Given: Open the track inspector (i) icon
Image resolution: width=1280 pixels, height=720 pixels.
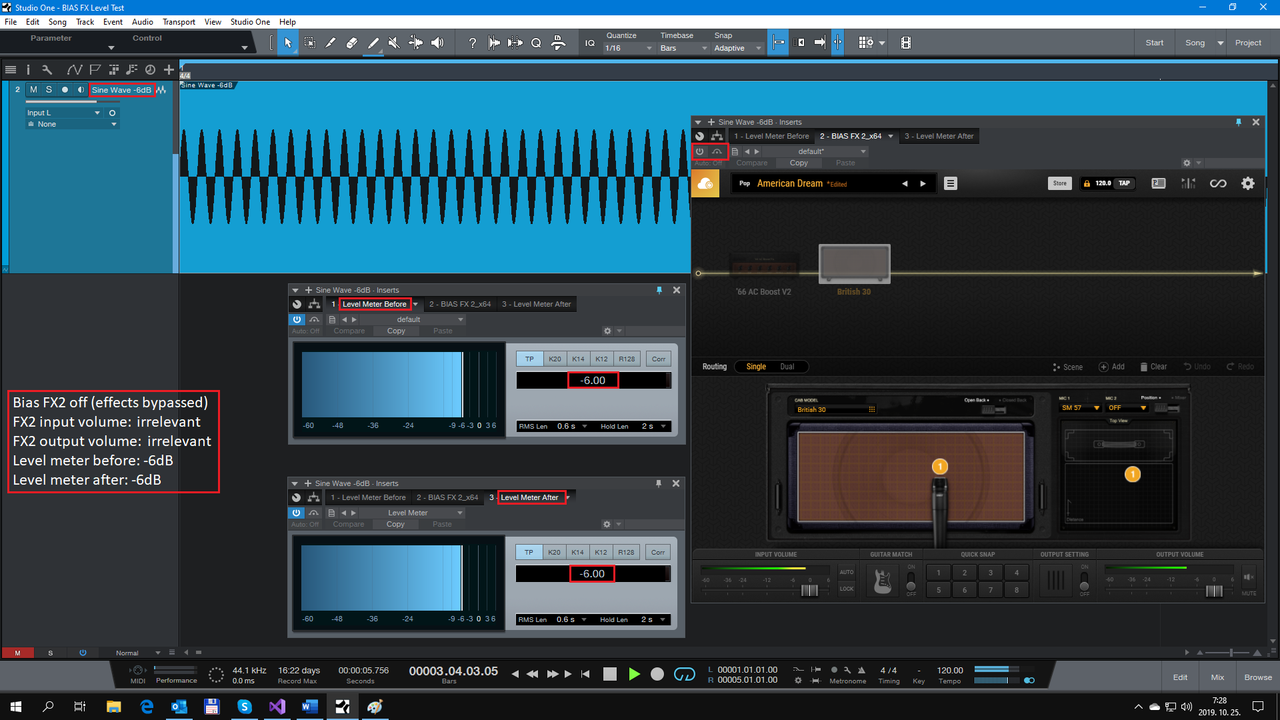Looking at the screenshot, I should (28, 70).
